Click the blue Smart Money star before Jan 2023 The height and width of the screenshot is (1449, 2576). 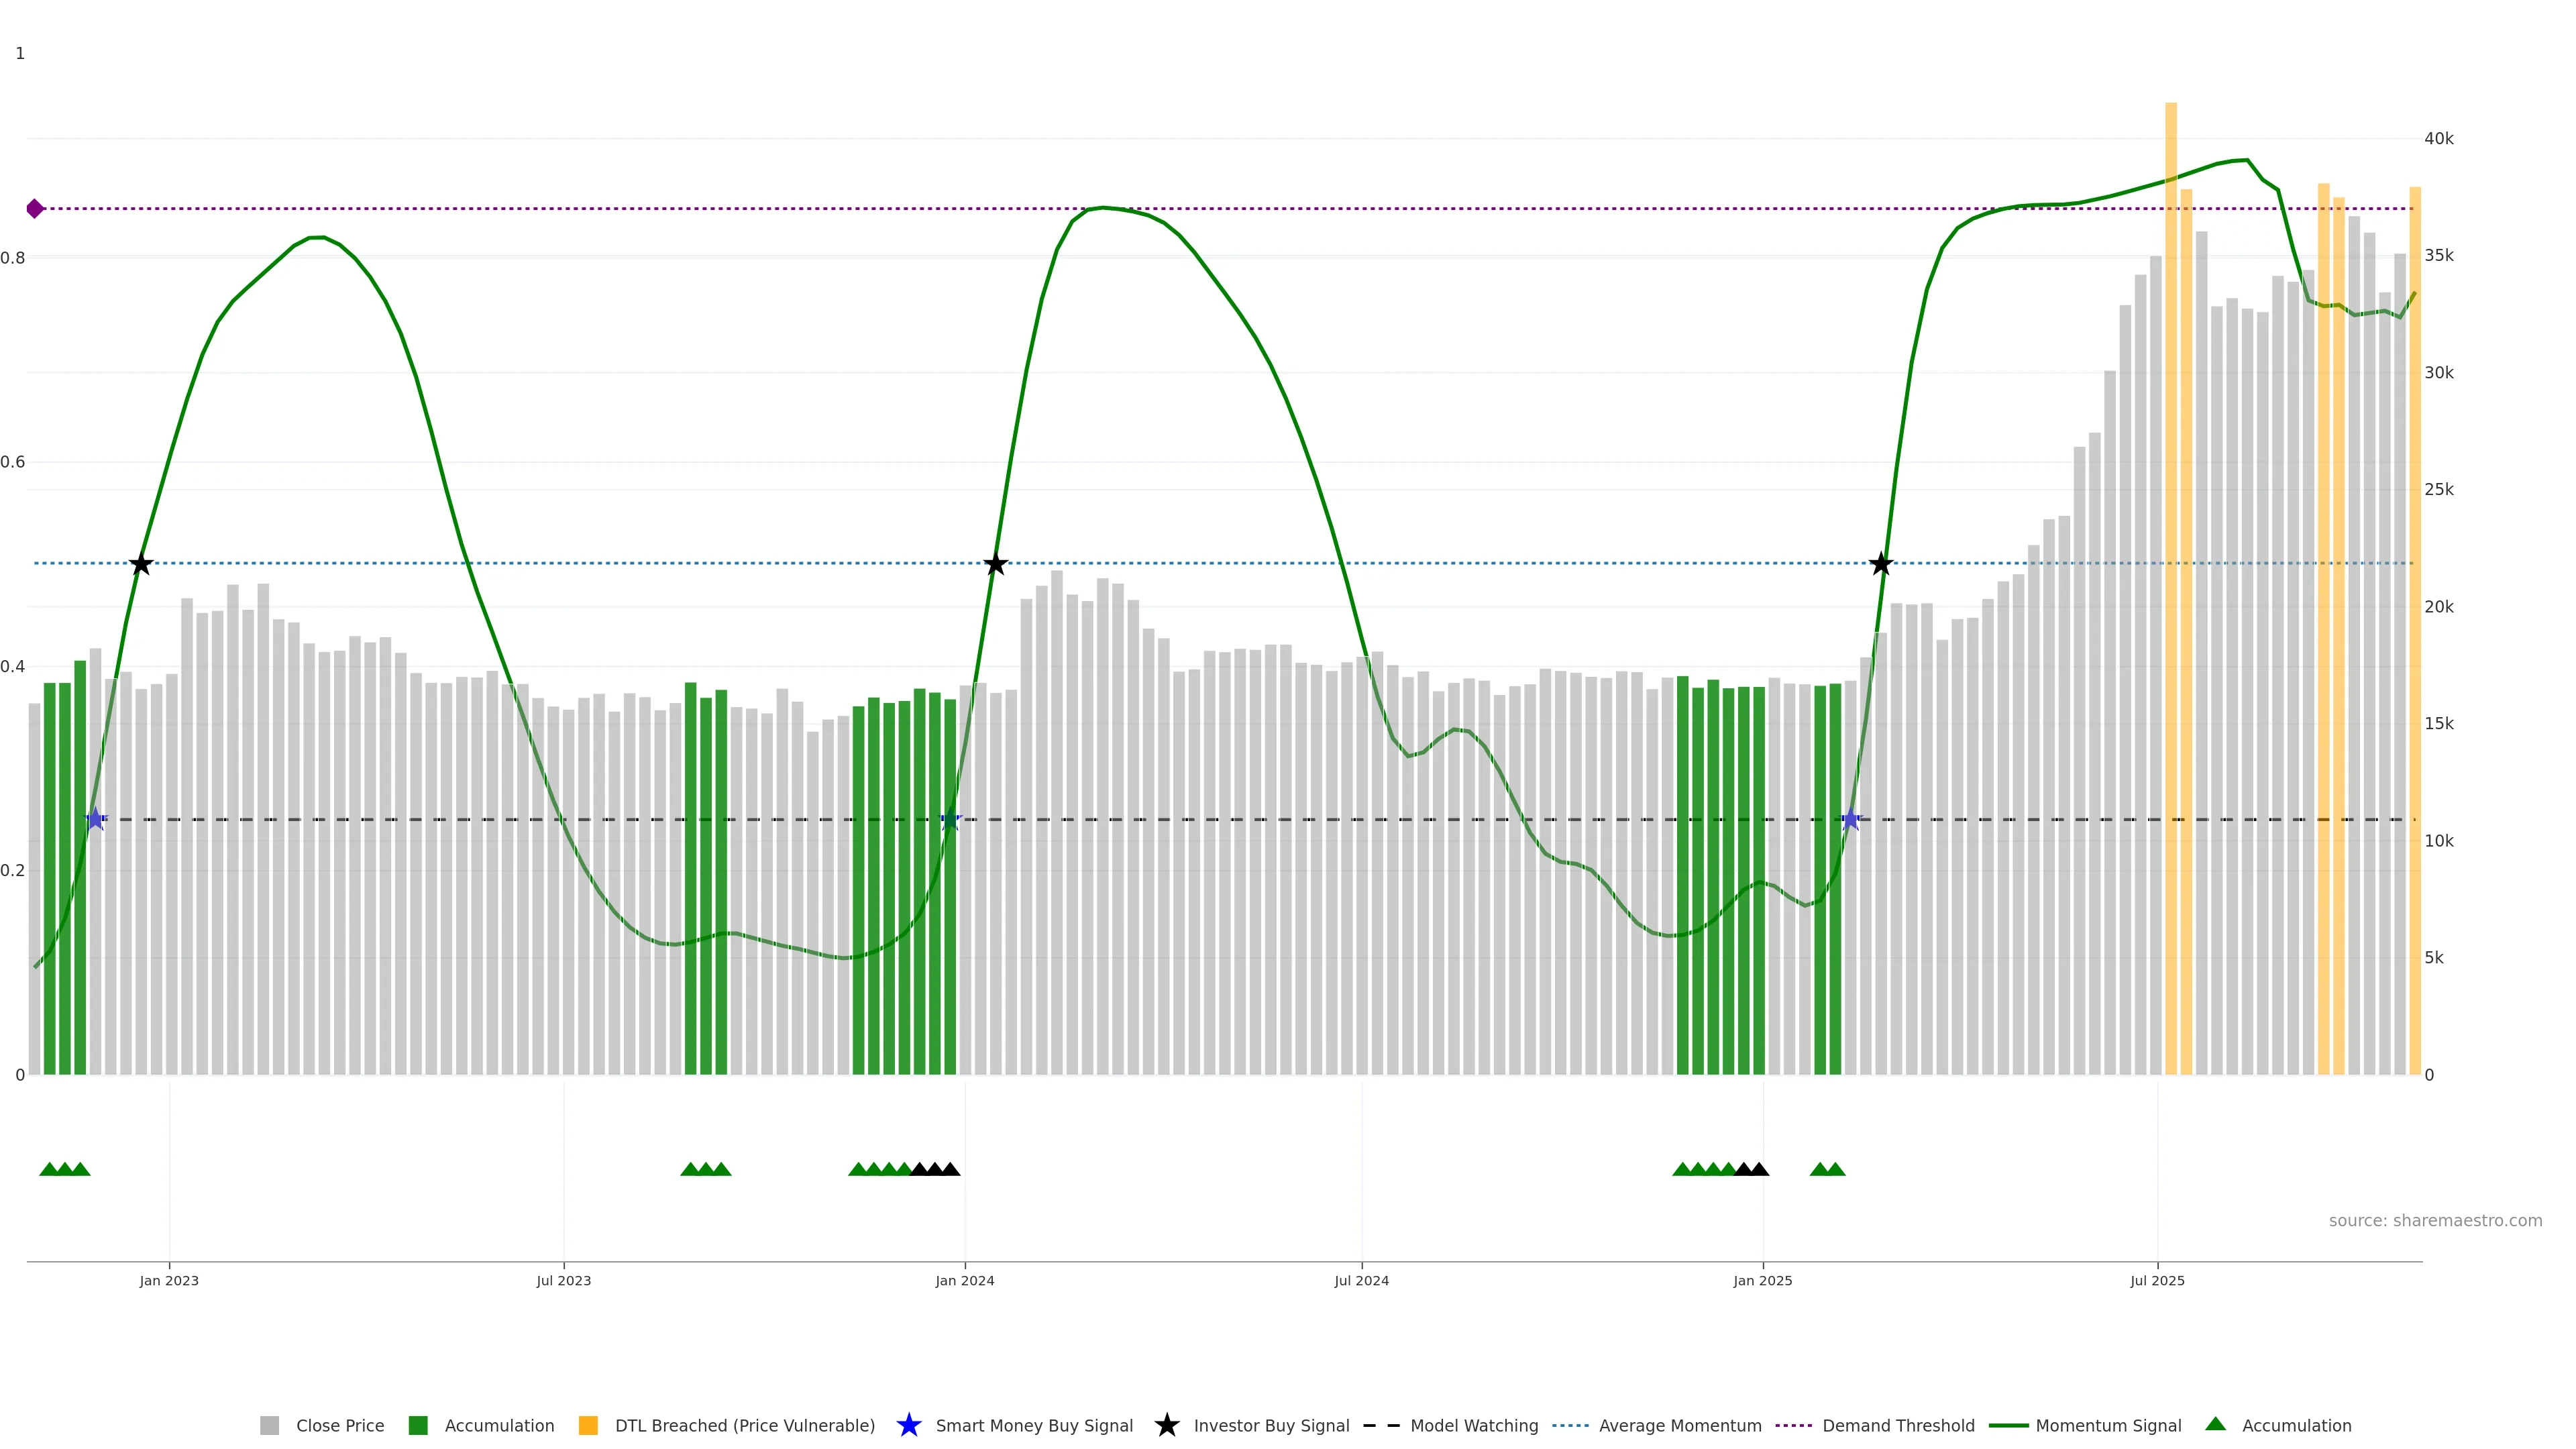(95, 819)
